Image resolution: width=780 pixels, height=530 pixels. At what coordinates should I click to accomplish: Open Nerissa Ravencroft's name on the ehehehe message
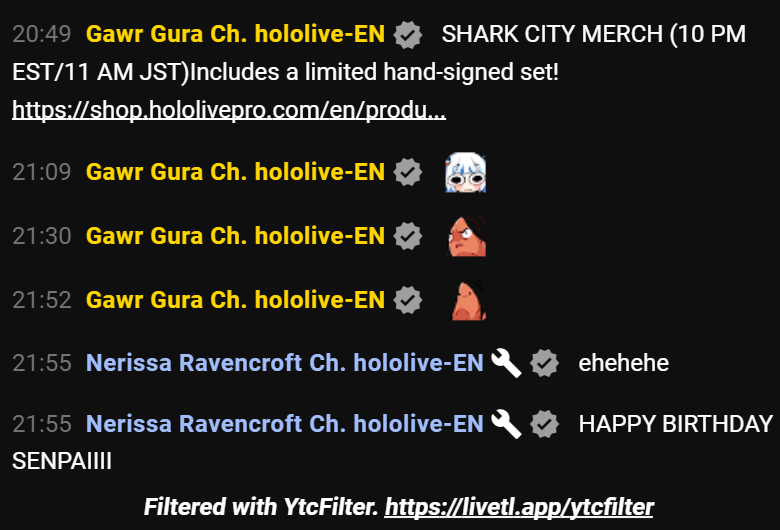click(285, 363)
